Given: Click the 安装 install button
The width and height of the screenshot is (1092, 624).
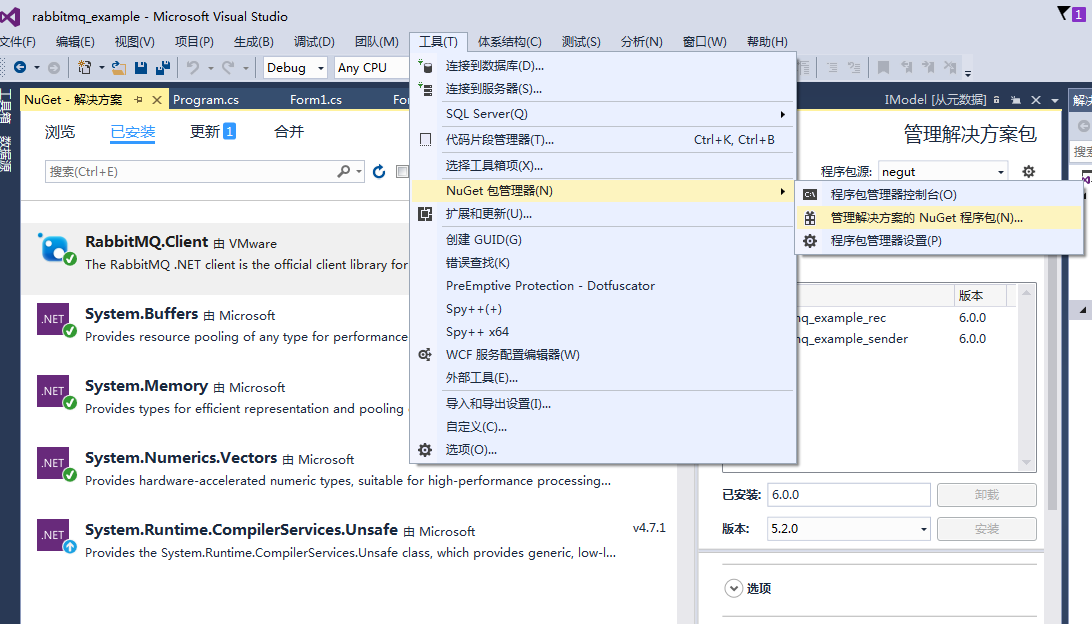Looking at the screenshot, I should point(987,529).
